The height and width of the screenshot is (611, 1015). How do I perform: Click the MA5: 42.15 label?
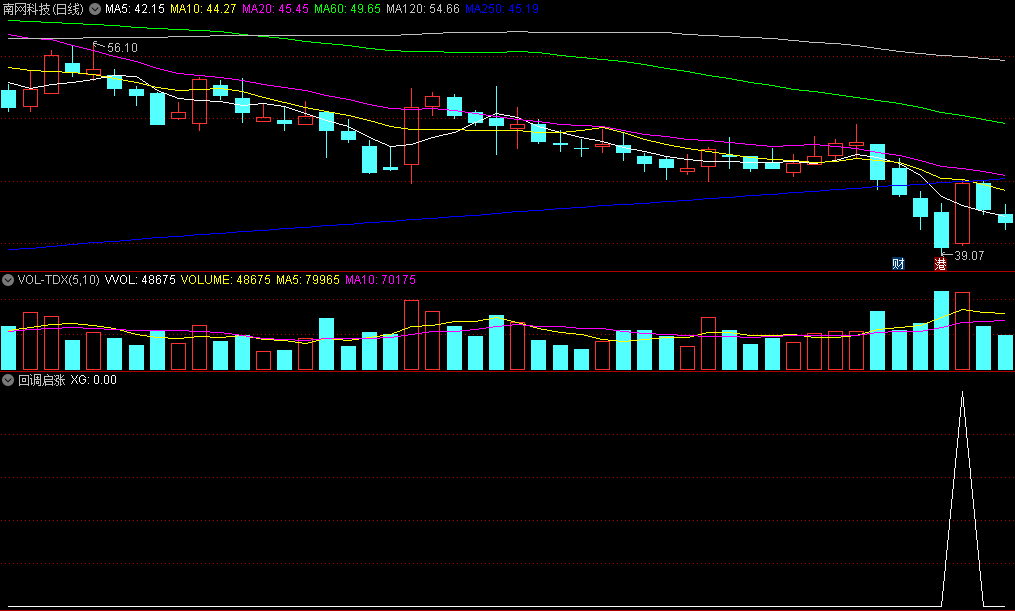(x=135, y=9)
